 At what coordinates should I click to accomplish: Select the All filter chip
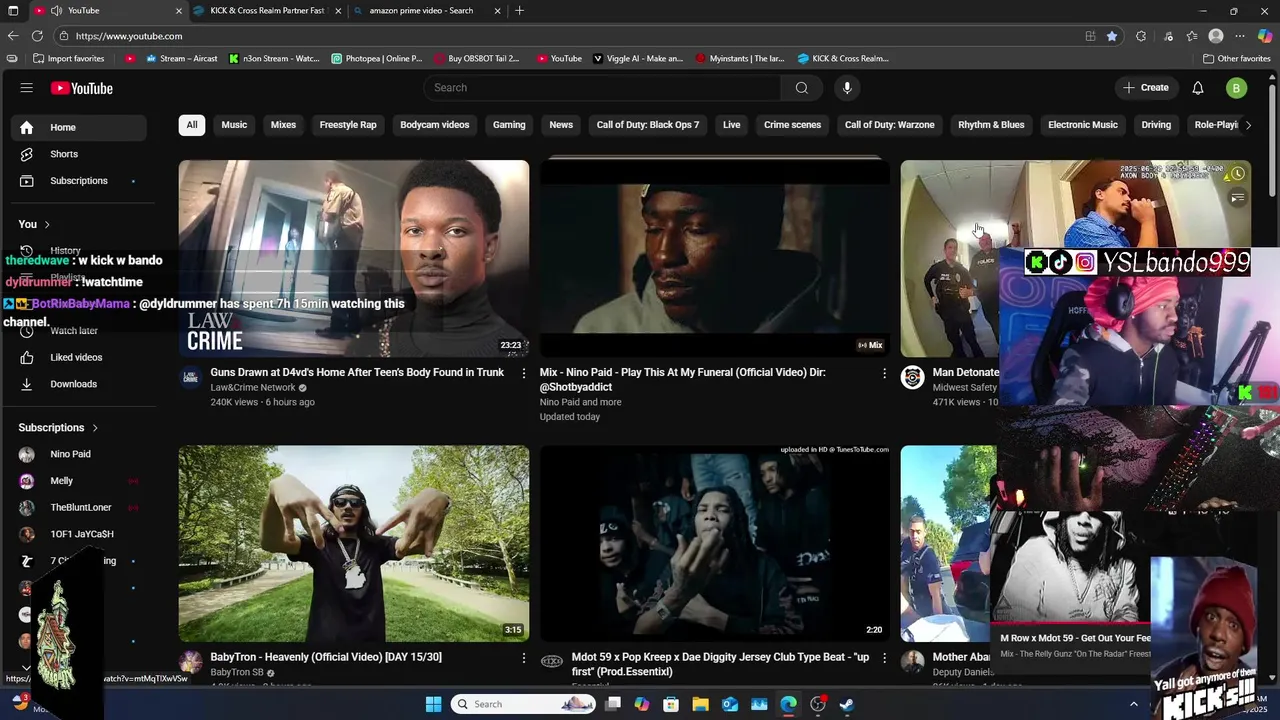pyautogui.click(x=192, y=125)
